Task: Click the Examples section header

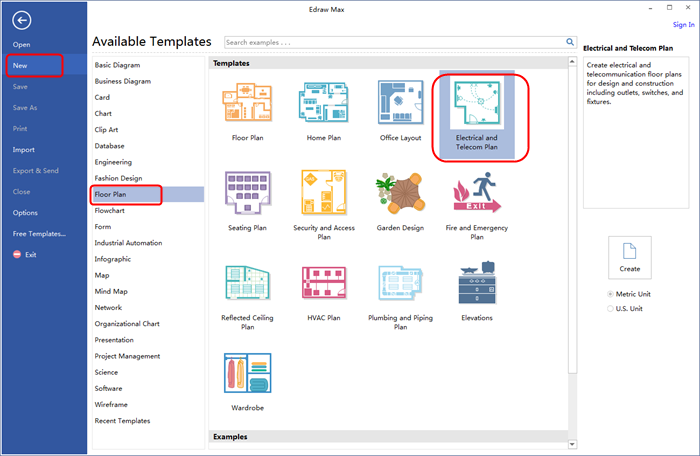Action: click(x=388, y=436)
